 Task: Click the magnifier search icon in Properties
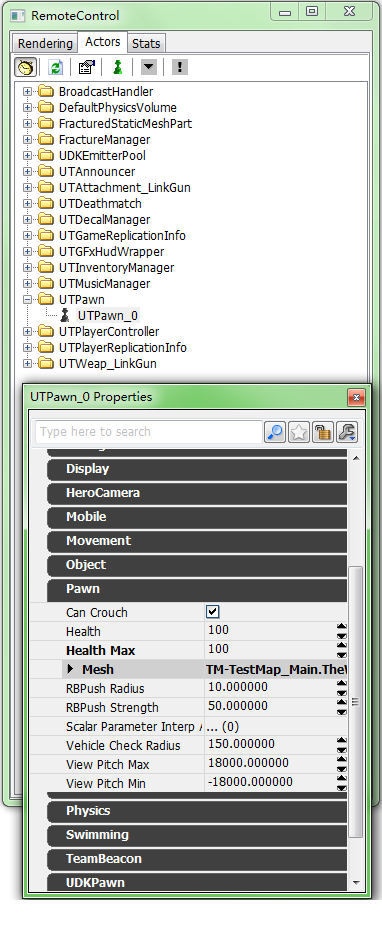(x=275, y=432)
